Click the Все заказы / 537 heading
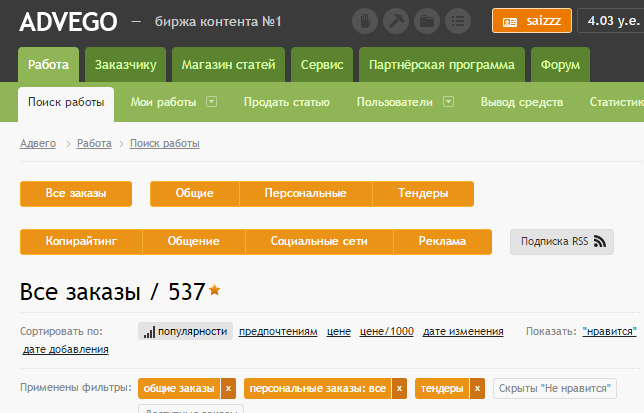644x413 pixels. pos(112,292)
